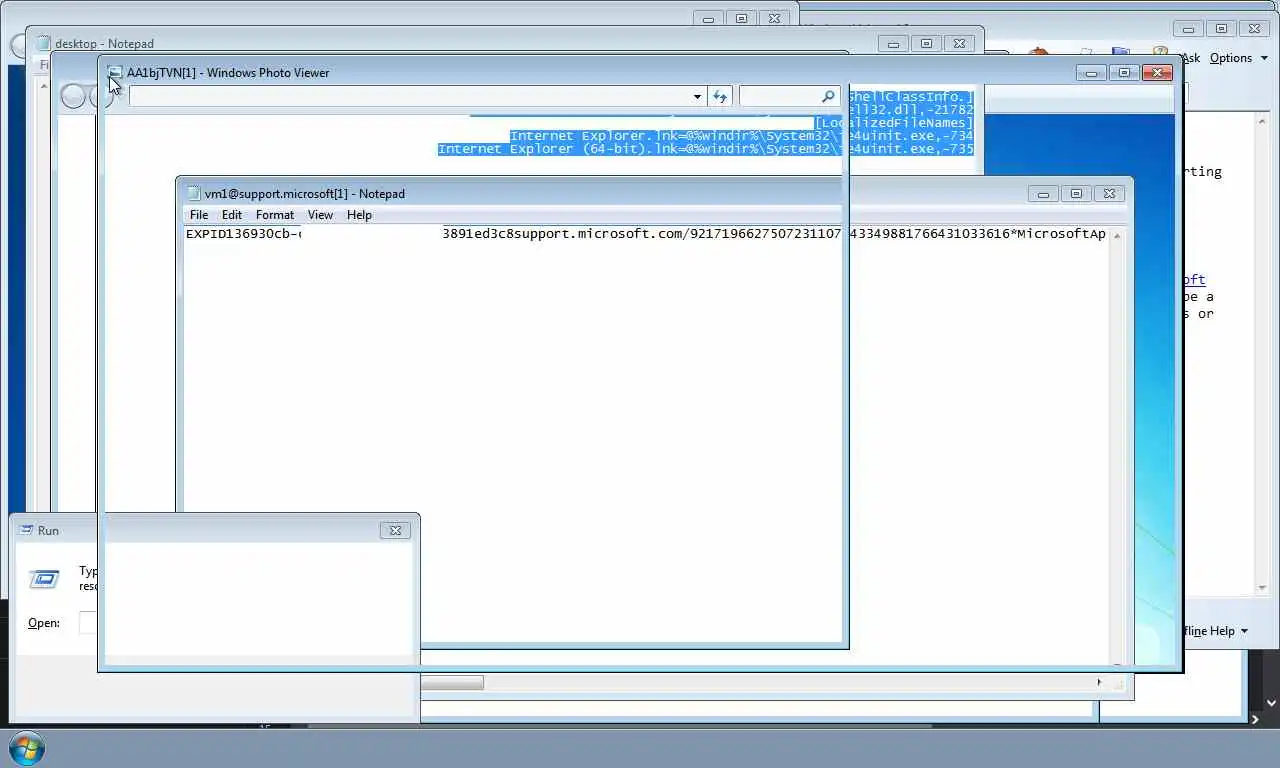Click the Windows Photo Viewer title bar icon
Viewport: 1280px width, 768px height.
(x=115, y=73)
